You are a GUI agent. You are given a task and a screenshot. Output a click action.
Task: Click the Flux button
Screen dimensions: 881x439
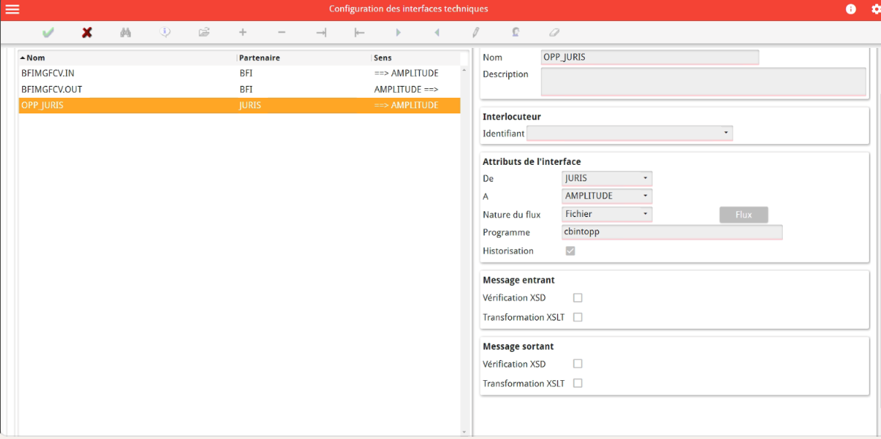point(743,215)
